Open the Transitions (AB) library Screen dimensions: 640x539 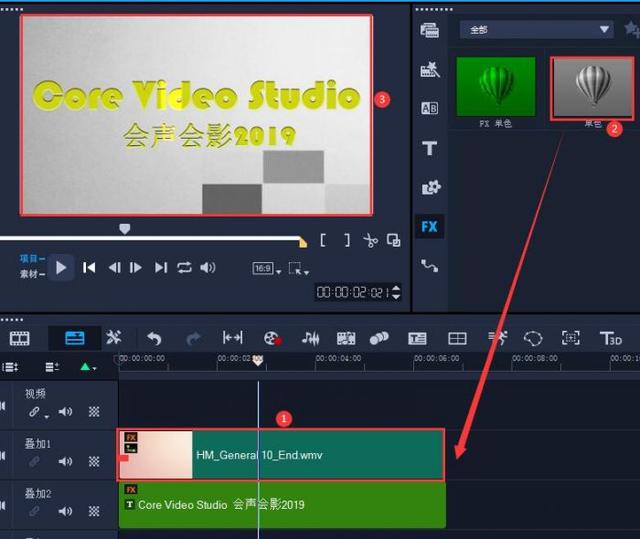(429, 108)
